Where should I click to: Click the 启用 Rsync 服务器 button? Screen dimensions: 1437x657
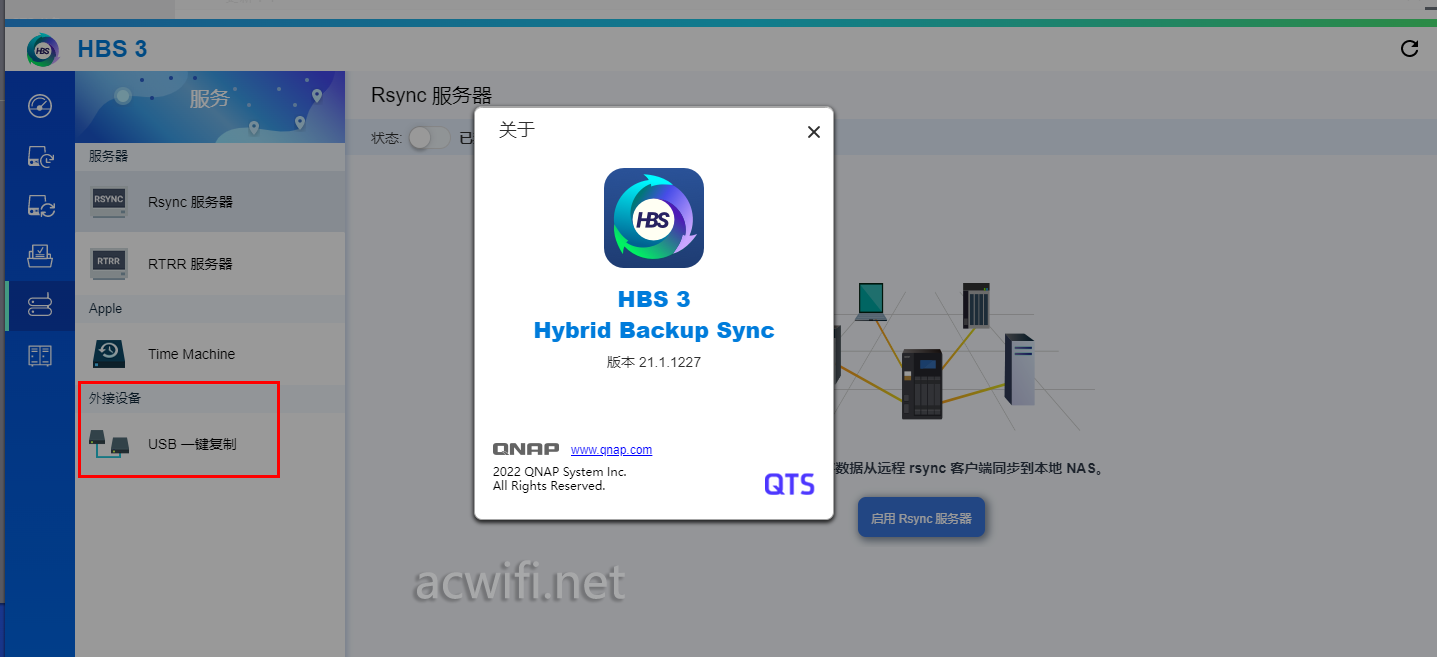(x=922, y=518)
